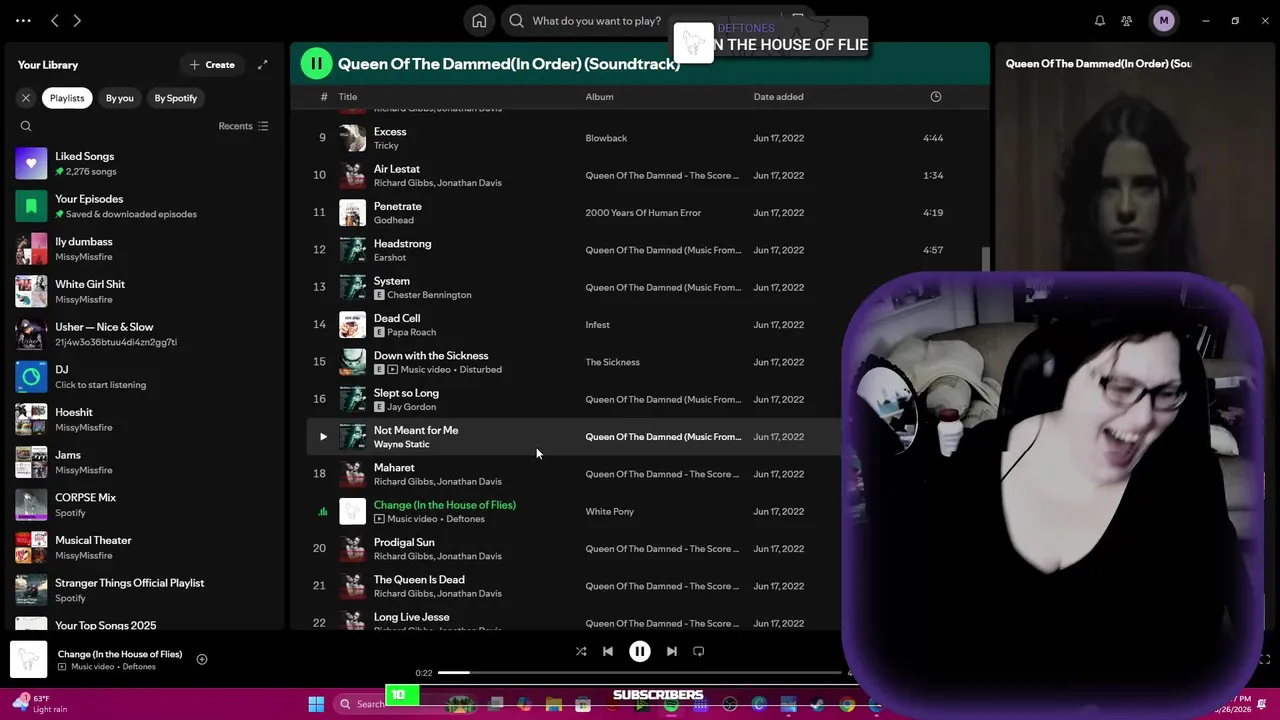Open the now playing White Pony cover thumbnail
This screenshot has width=1280, height=720.
pos(29,660)
